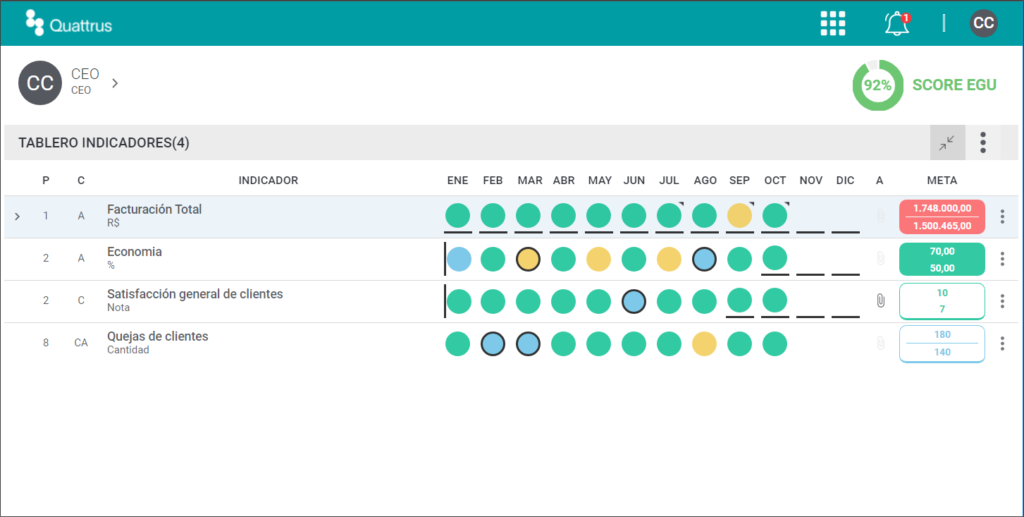Click the INDICADOR column header
The image size is (1024, 517).
(x=268, y=180)
